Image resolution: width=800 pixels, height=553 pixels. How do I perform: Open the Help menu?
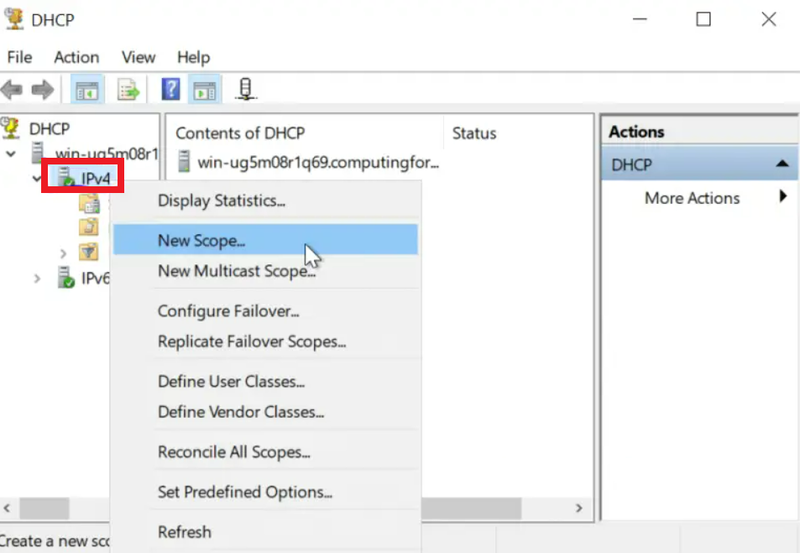193,57
